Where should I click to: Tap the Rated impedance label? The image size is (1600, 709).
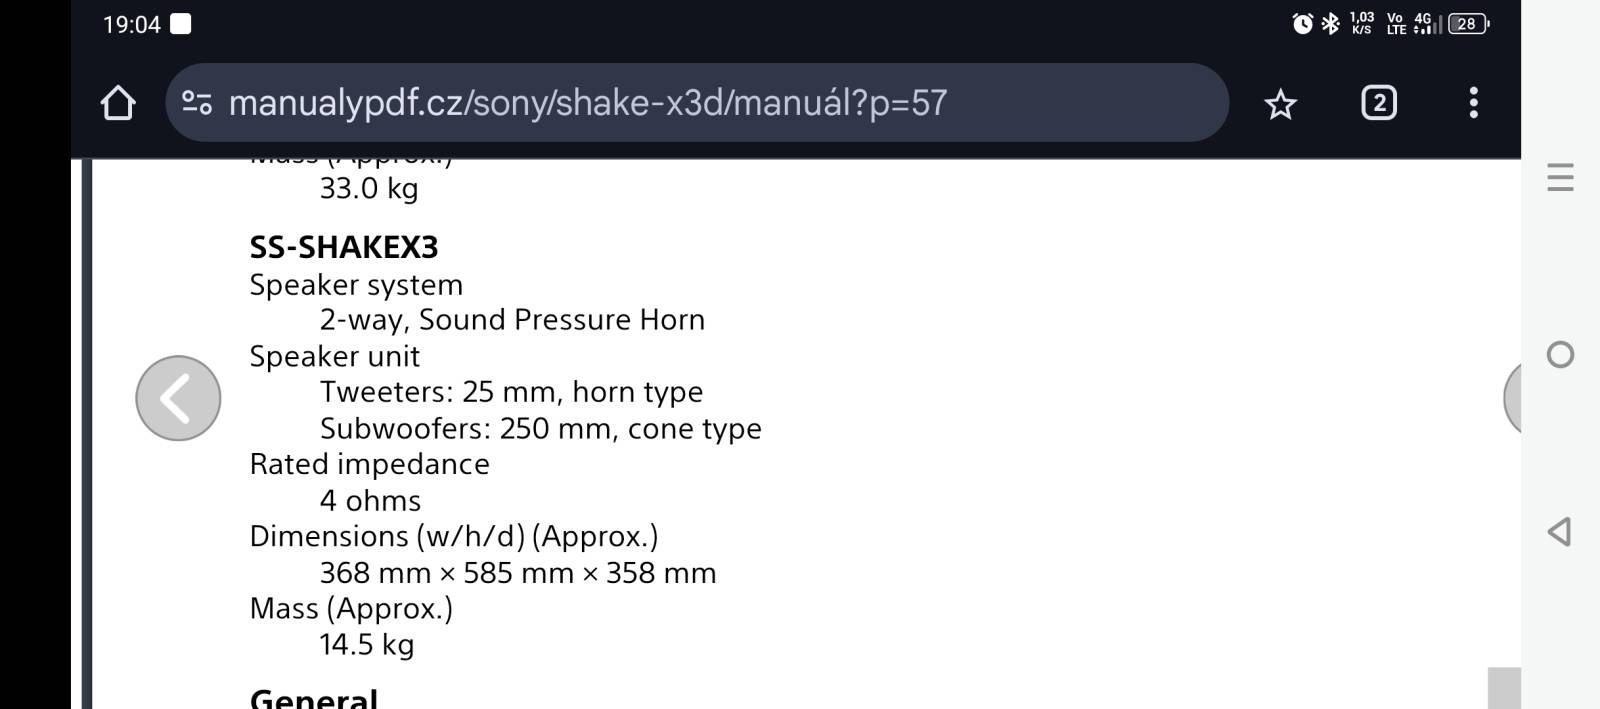[369, 464]
